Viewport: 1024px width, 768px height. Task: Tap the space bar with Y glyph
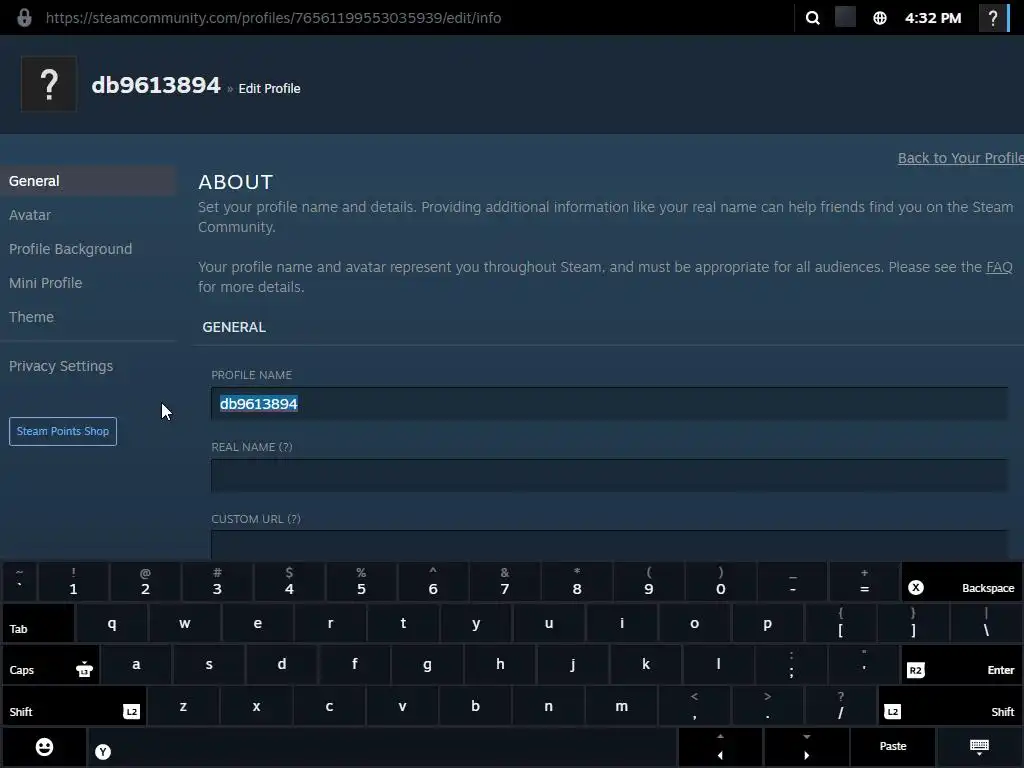click(x=382, y=747)
